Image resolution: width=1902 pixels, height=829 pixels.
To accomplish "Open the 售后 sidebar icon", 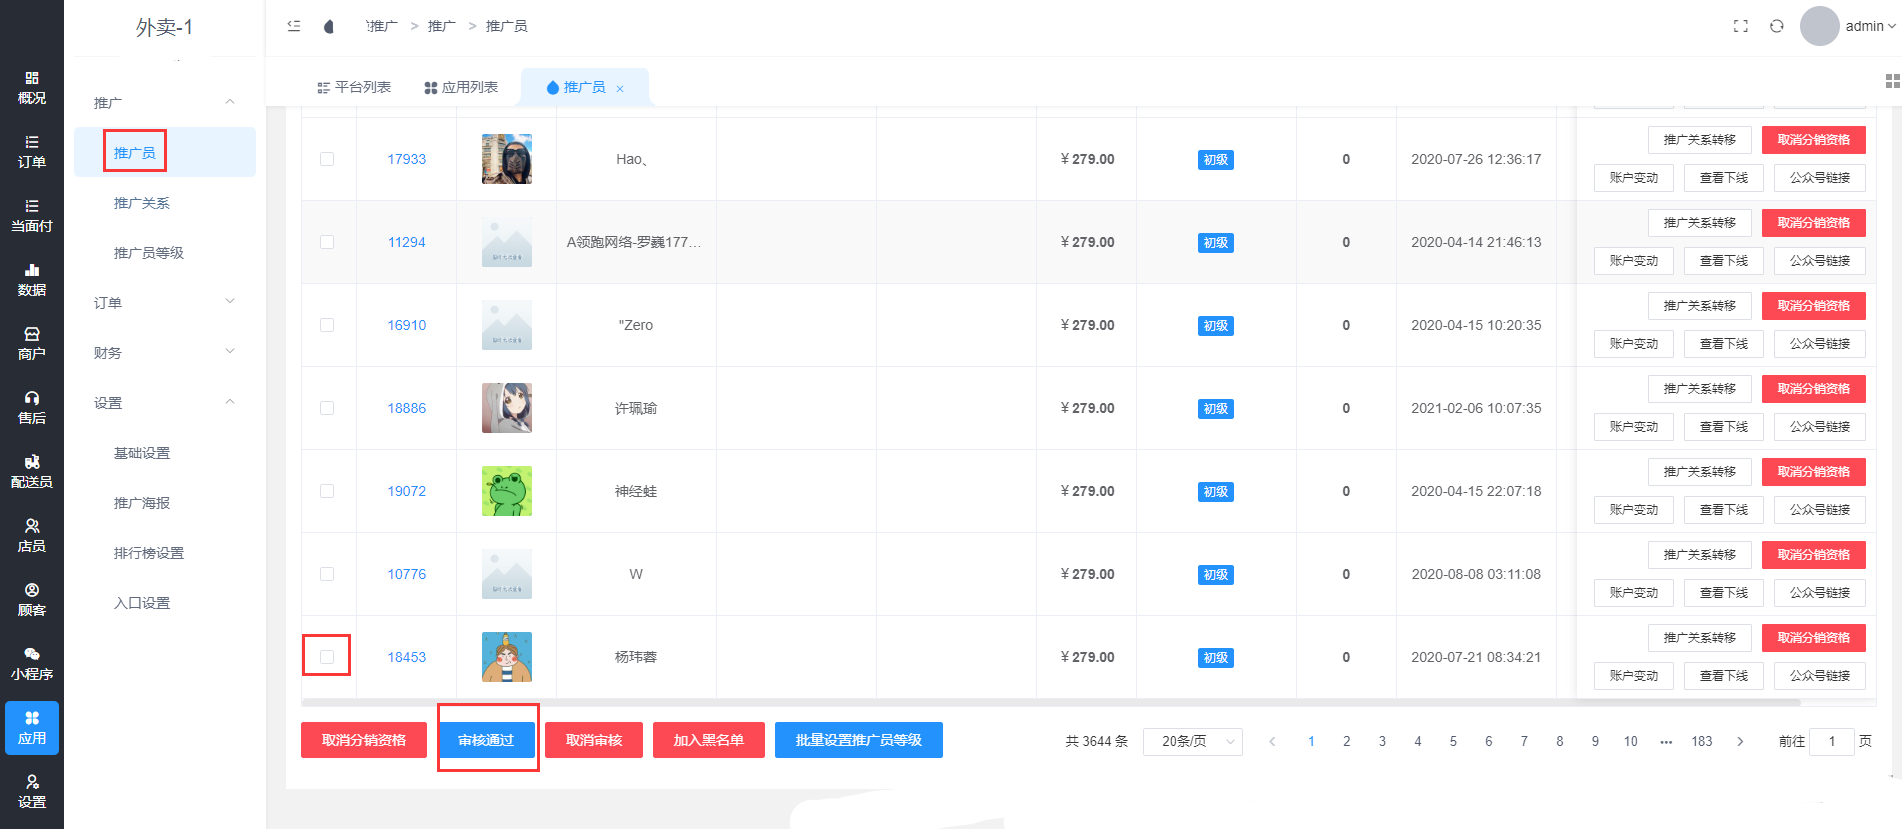I will pos(32,408).
